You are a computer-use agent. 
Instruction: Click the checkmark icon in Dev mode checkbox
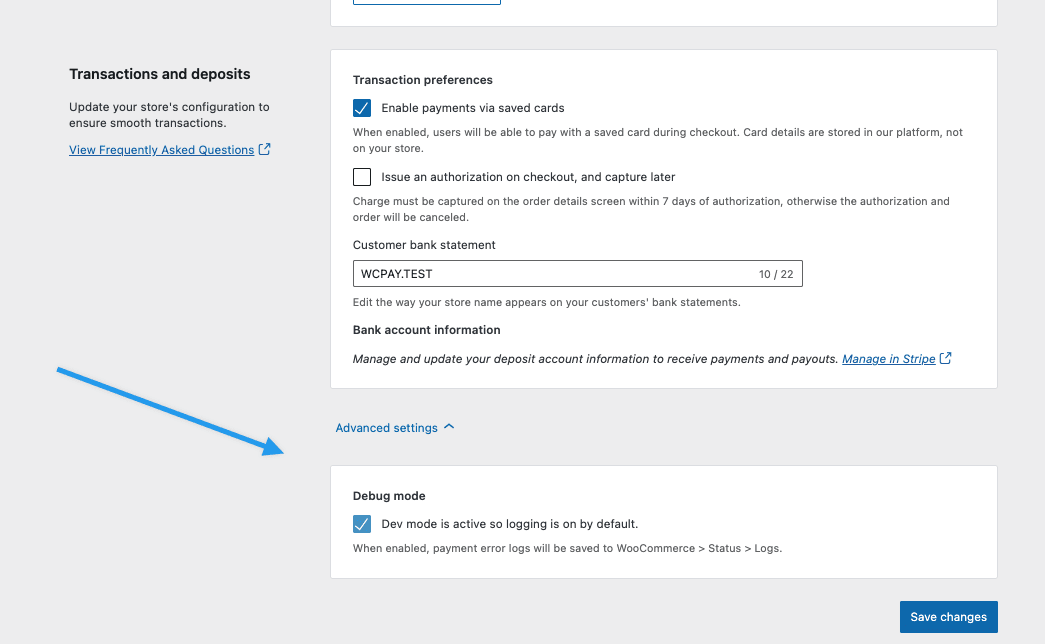pyautogui.click(x=362, y=523)
